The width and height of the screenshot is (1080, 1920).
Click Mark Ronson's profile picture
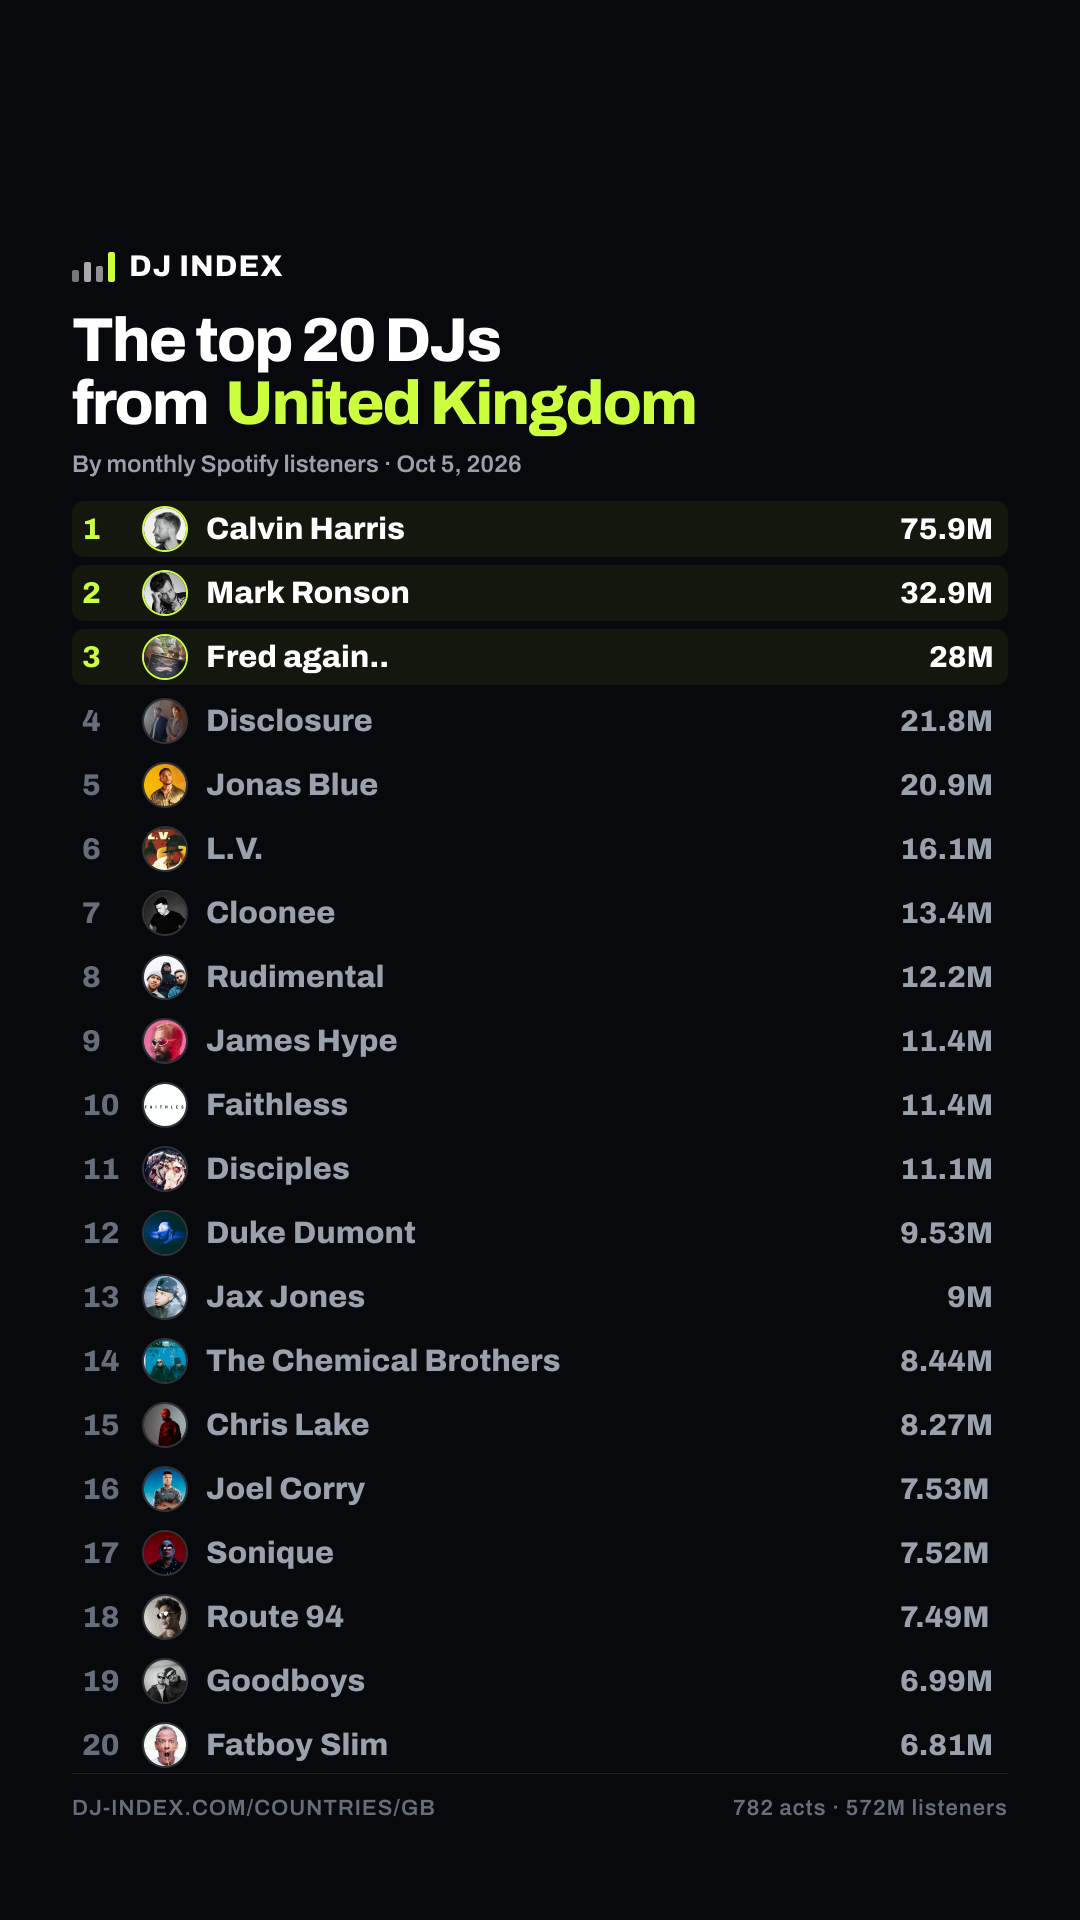click(165, 593)
